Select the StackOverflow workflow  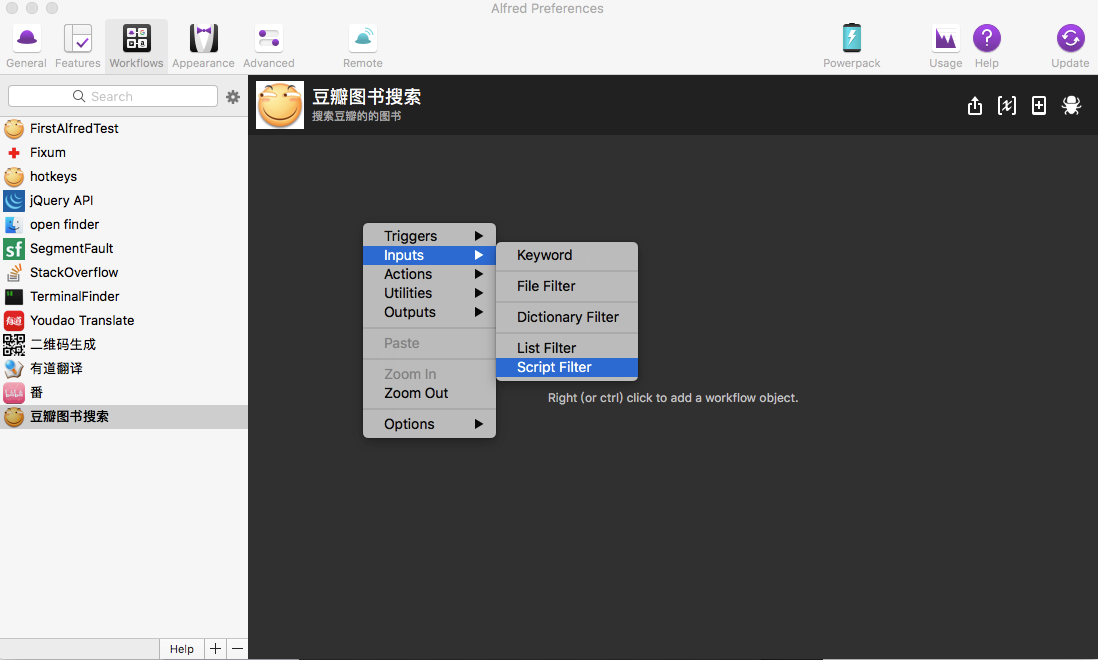point(124,272)
